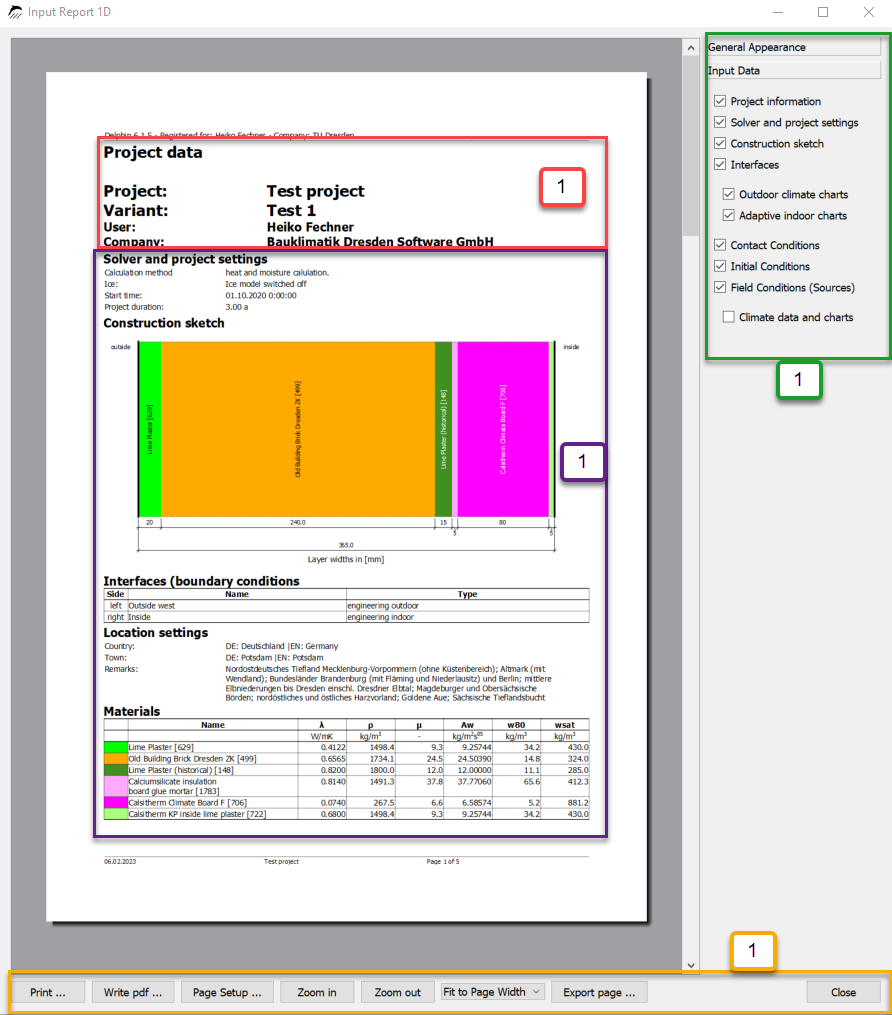The image size is (892, 1015).
Task: Click the Zoom out button
Action: tap(397, 992)
